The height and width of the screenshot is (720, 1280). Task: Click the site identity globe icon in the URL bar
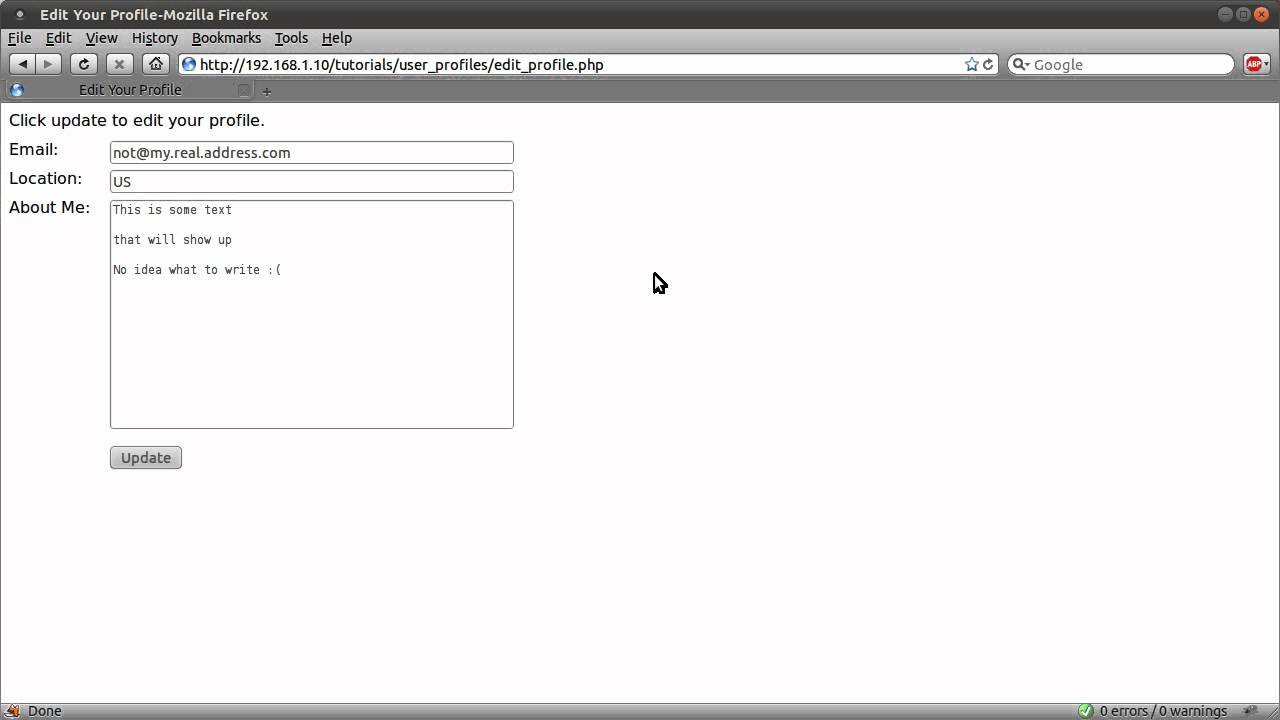[188, 64]
